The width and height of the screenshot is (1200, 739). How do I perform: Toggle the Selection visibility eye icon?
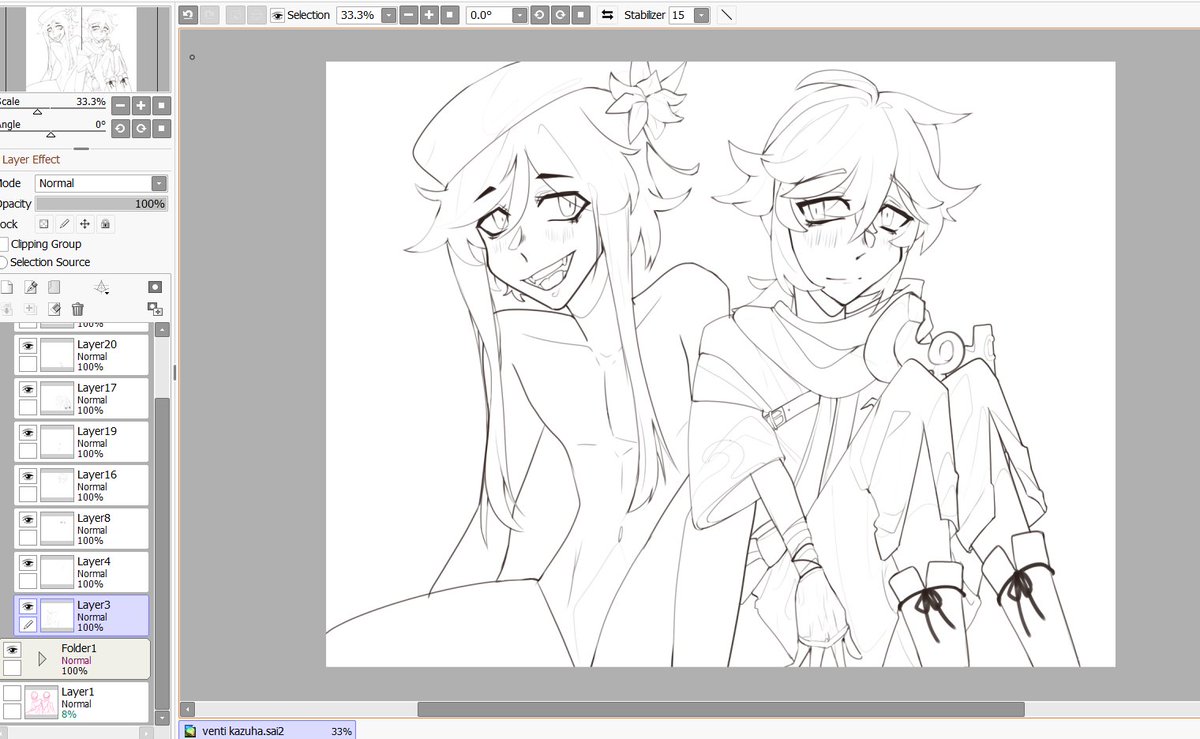277,15
